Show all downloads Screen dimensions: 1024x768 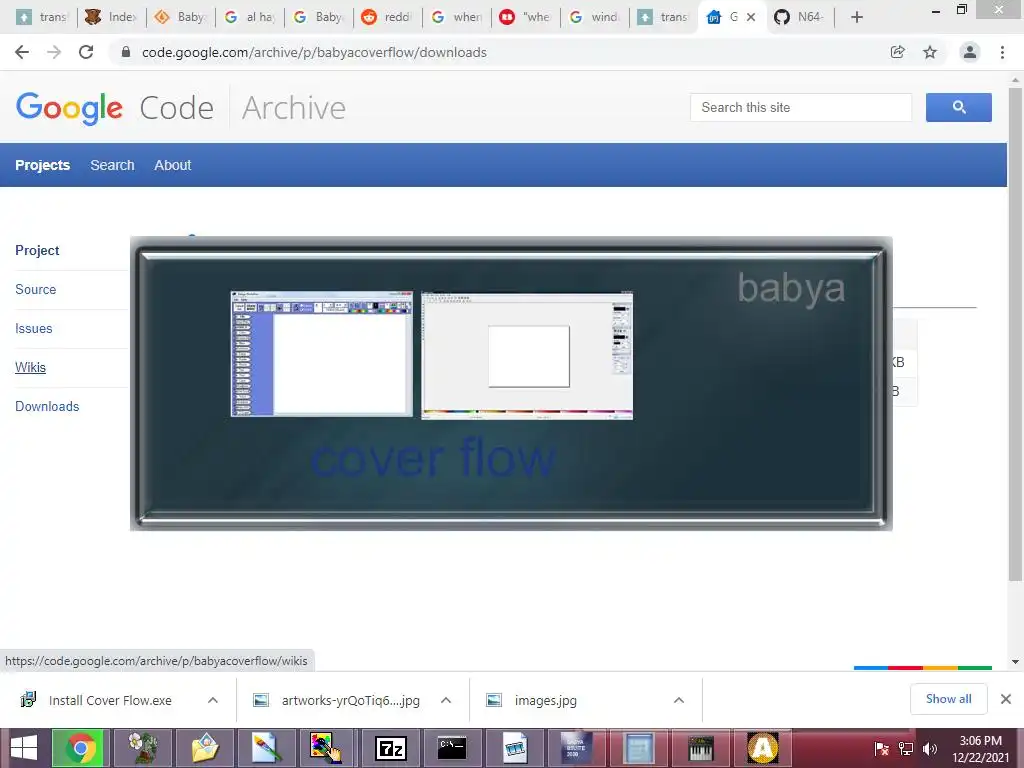[x=948, y=699]
